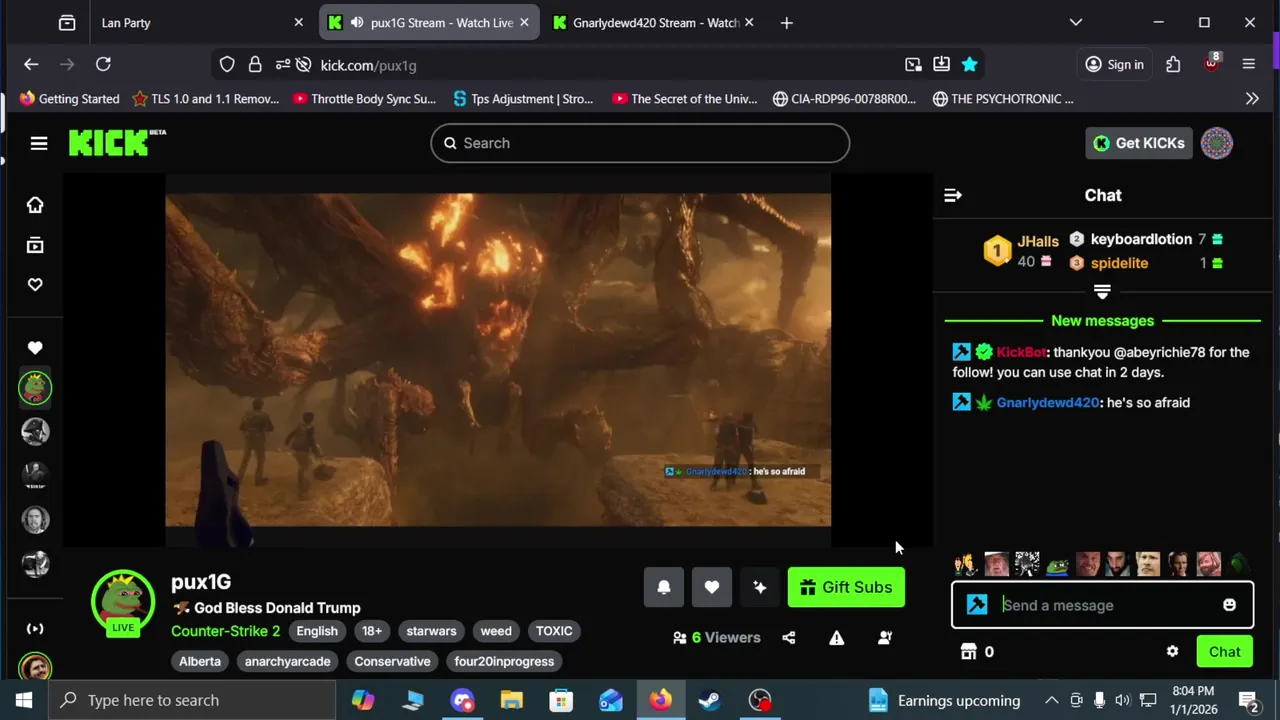This screenshot has width=1280, height=720.
Task: Expand the chat leaderboard dropdown arrow
Action: tap(1102, 292)
